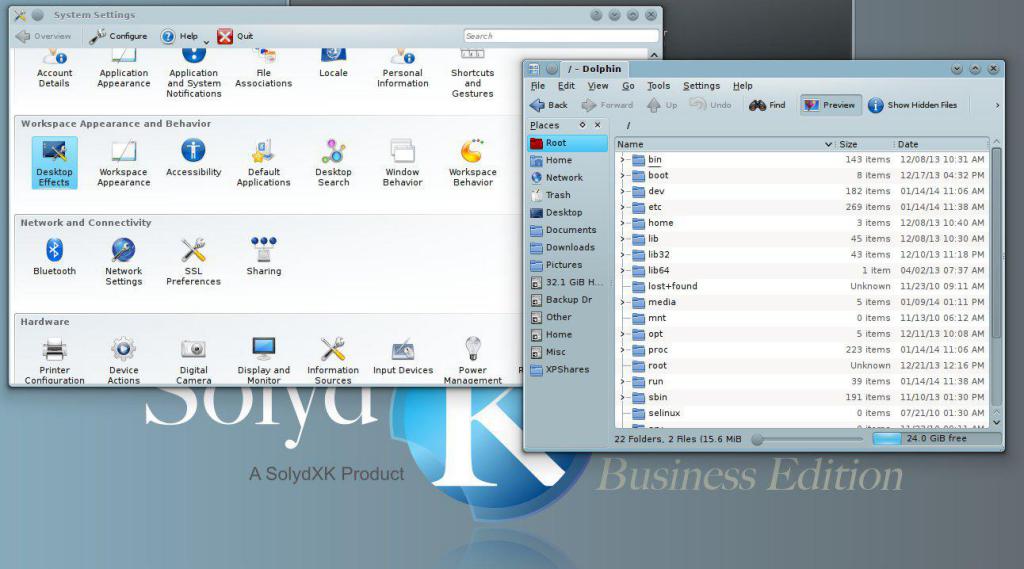Open Desktop Search settings

tap(333, 163)
